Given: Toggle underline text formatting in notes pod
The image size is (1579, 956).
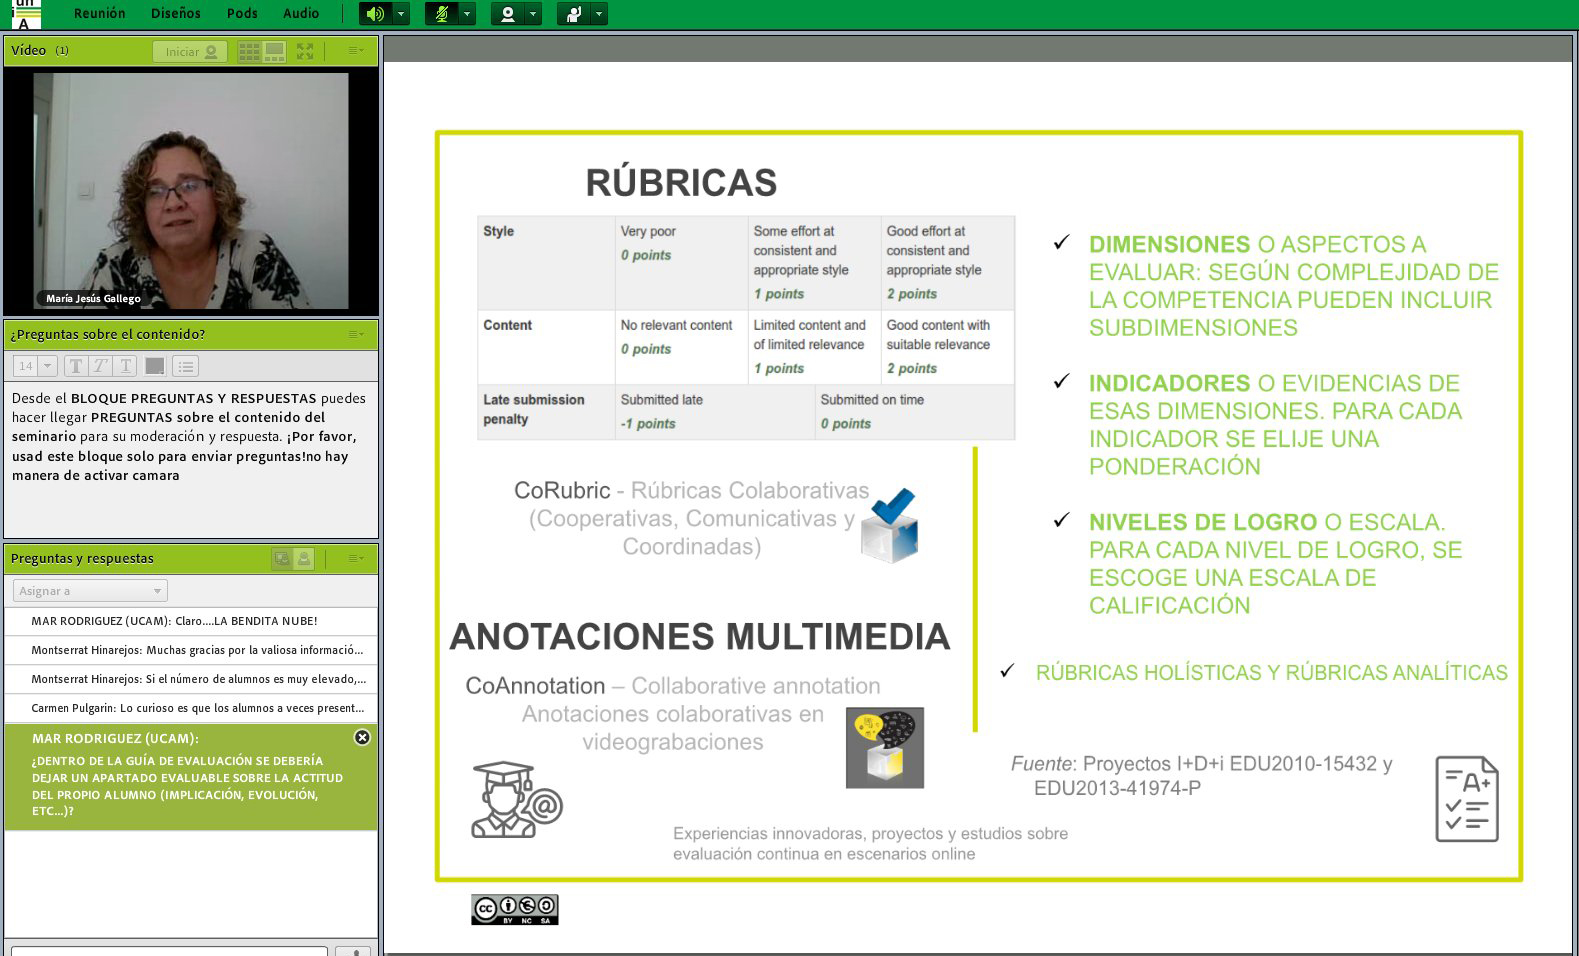Looking at the screenshot, I should (126, 366).
